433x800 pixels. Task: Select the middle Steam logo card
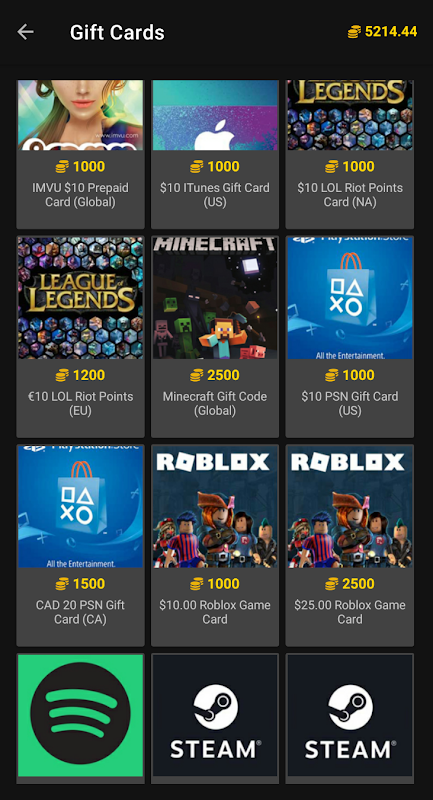click(215, 715)
